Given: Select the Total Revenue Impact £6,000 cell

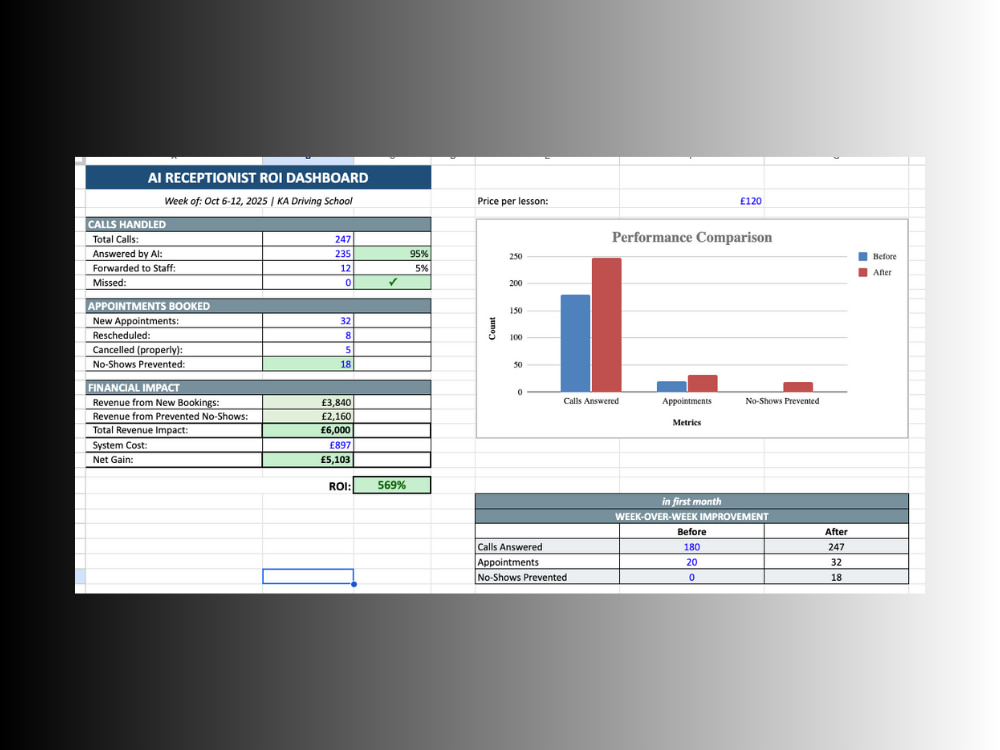Looking at the screenshot, I should pyautogui.click(x=308, y=430).
